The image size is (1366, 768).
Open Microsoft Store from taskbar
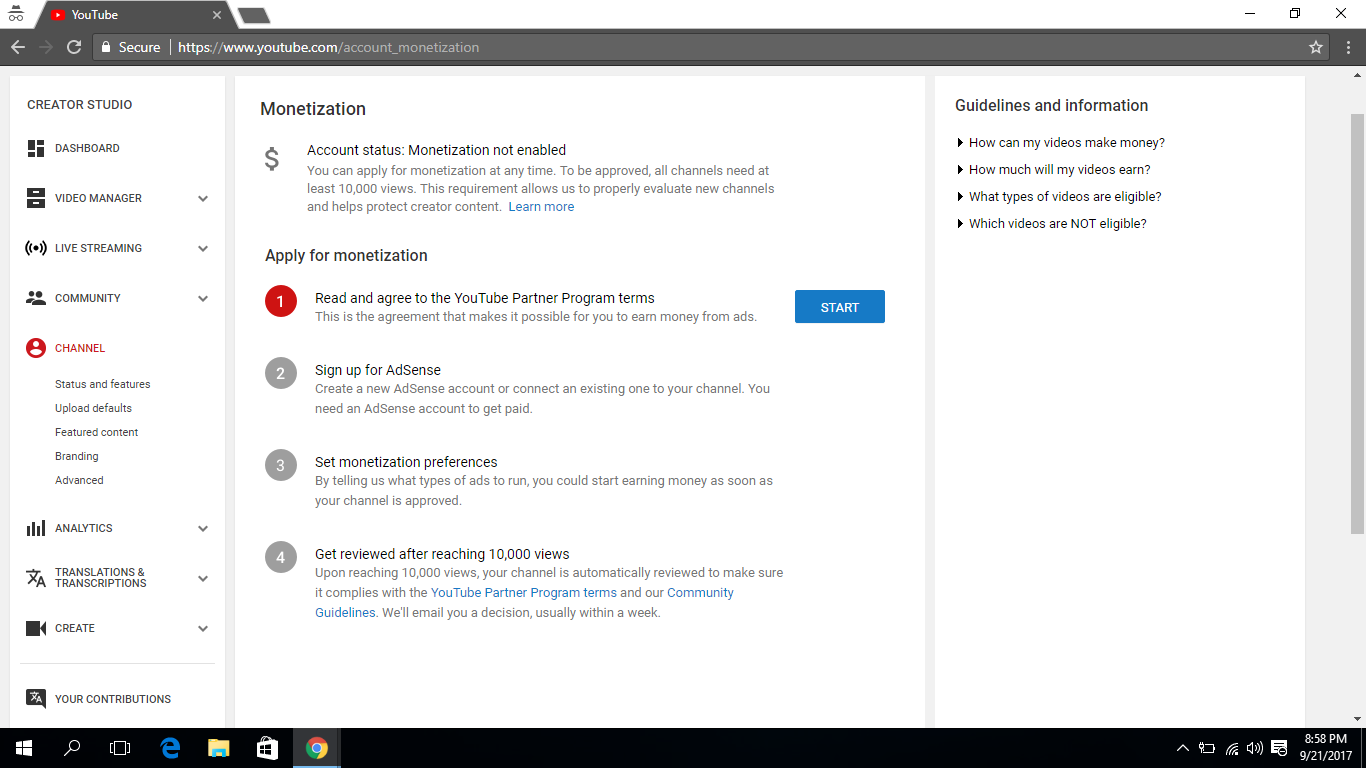[x=266, y=748]
